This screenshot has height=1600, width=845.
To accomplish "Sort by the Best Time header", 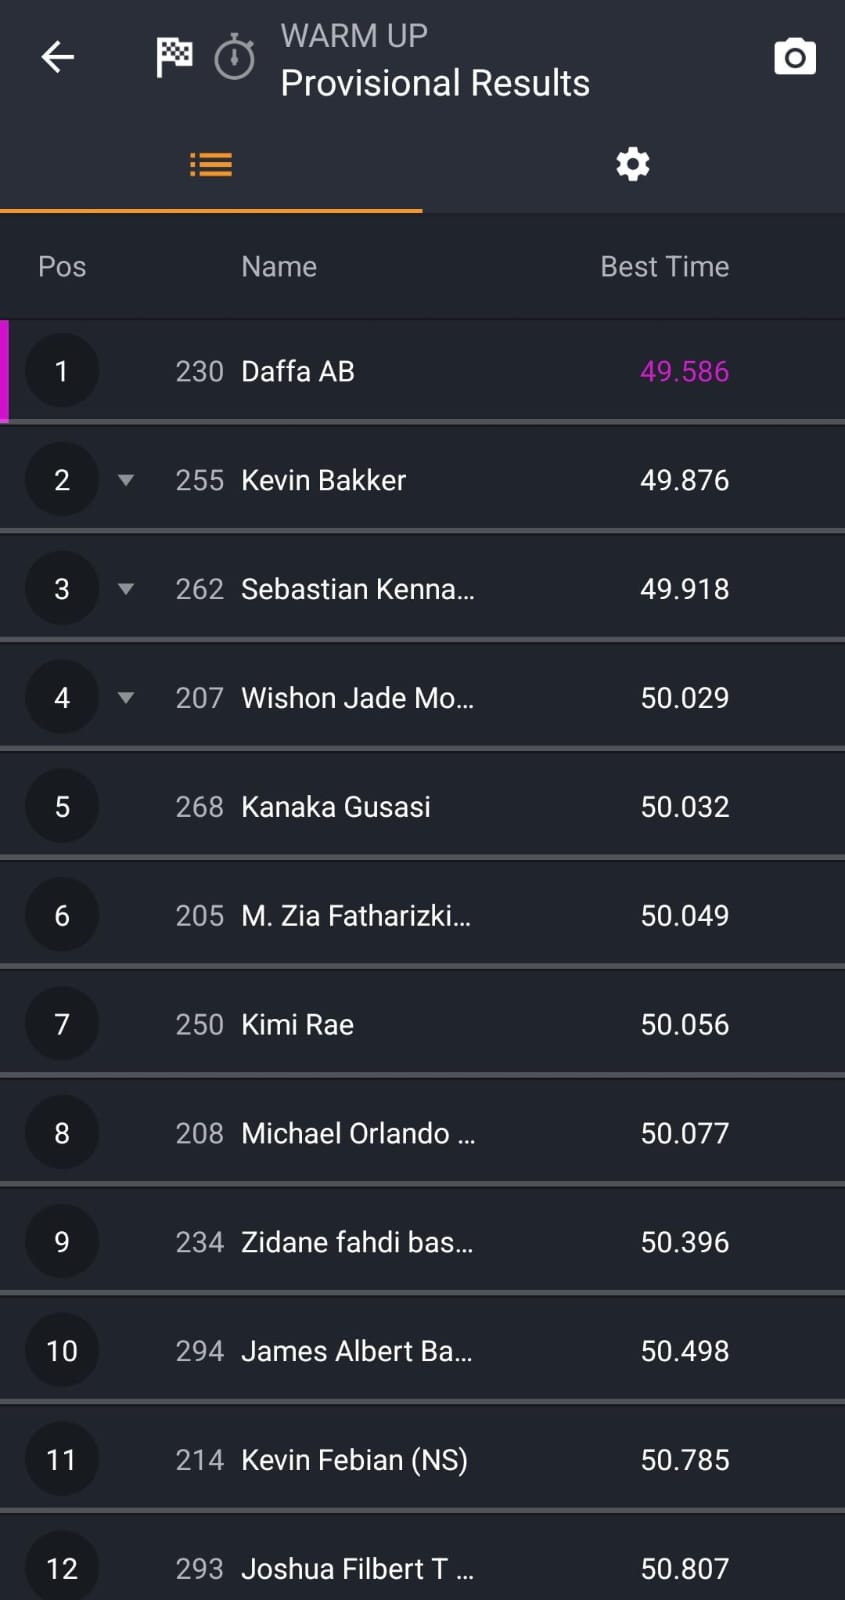I will tap(664, 267).
